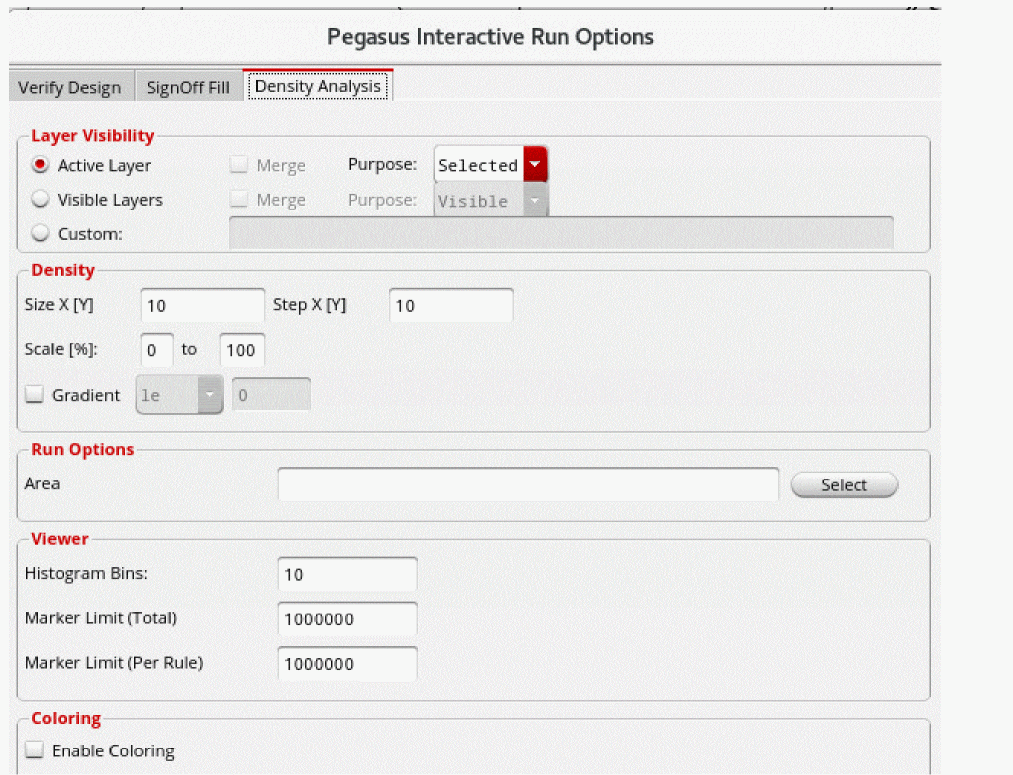Choose the Visible Layers radio option

coord(41,200)
